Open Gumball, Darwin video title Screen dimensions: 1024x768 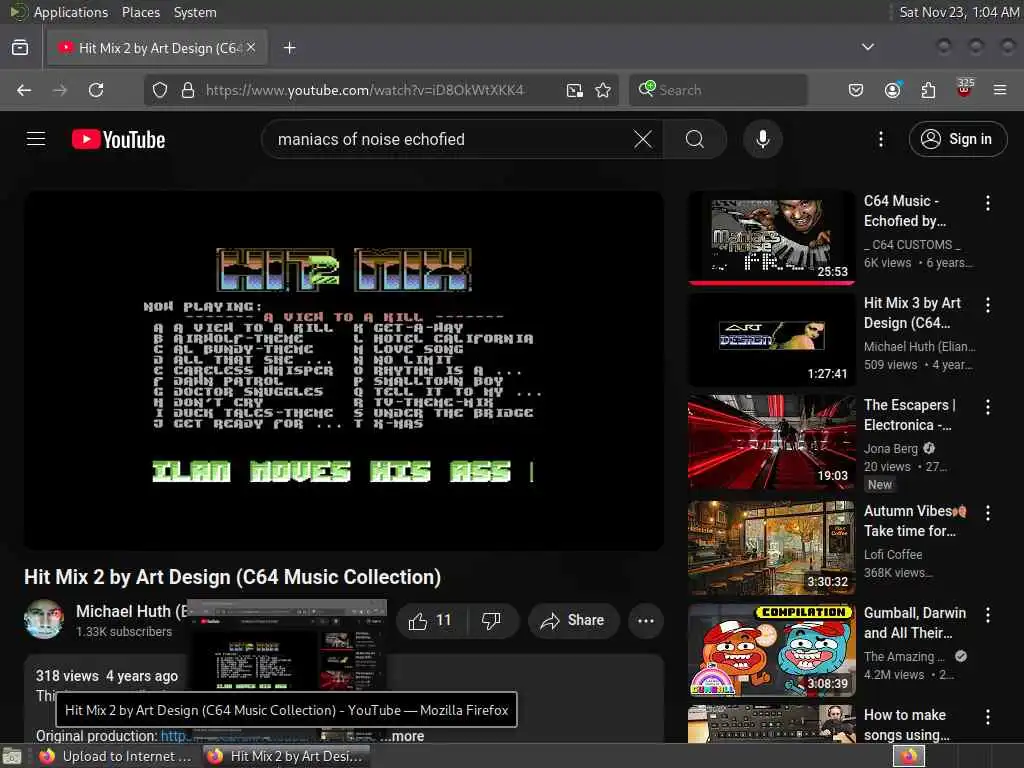pos(915,623)
